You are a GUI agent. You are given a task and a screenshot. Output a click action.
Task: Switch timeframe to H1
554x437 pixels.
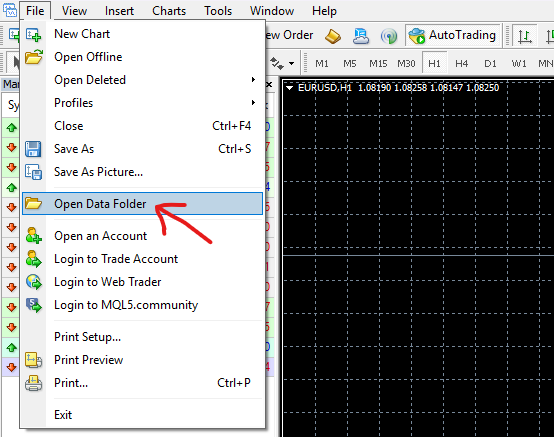pyautogui.click(x=434, y=64)
